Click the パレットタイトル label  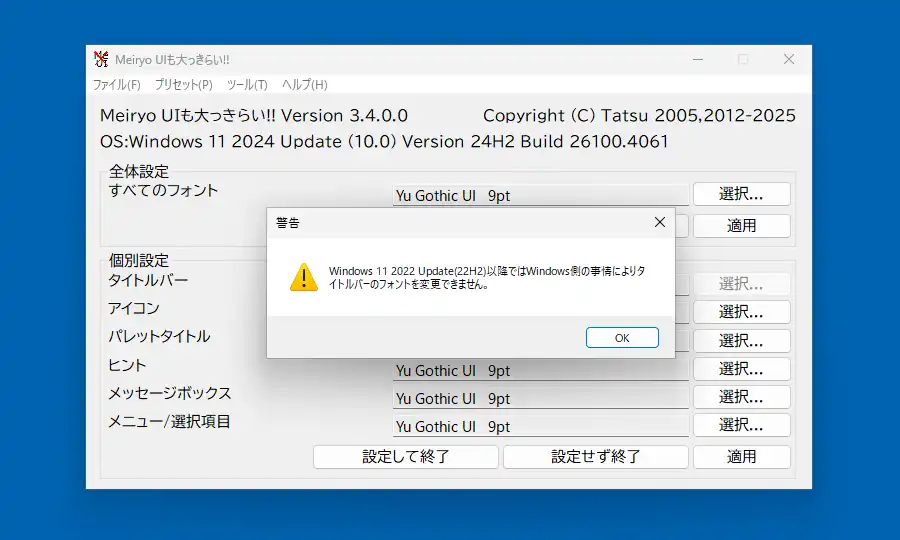(159, 336)
